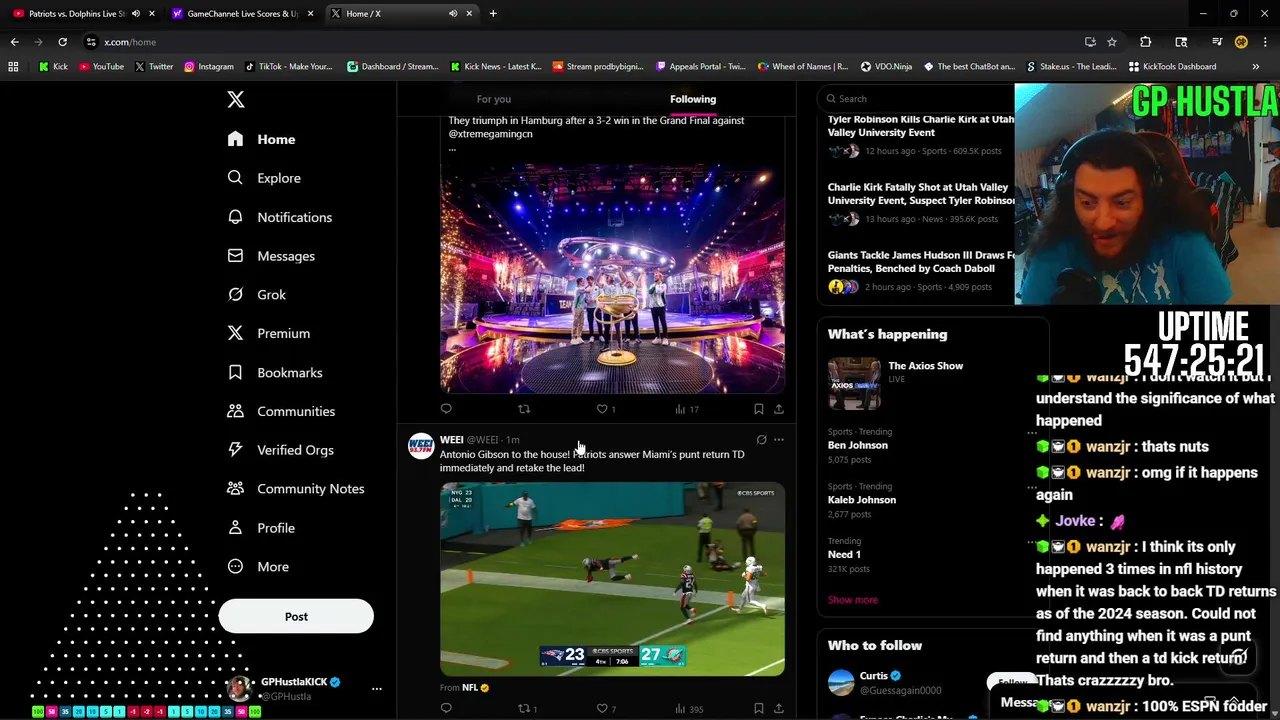Click the X logo above the Home link

pyautogui.click(x=235, y=99)
